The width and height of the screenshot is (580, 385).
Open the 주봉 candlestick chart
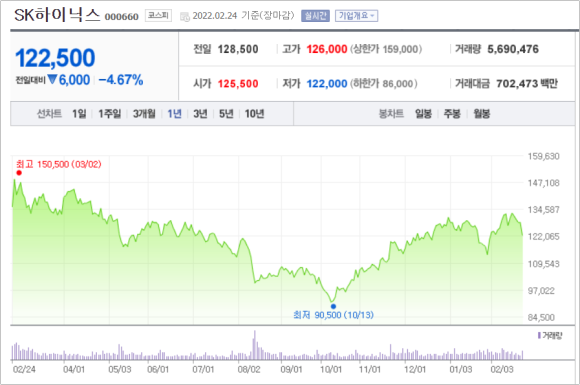452,114
